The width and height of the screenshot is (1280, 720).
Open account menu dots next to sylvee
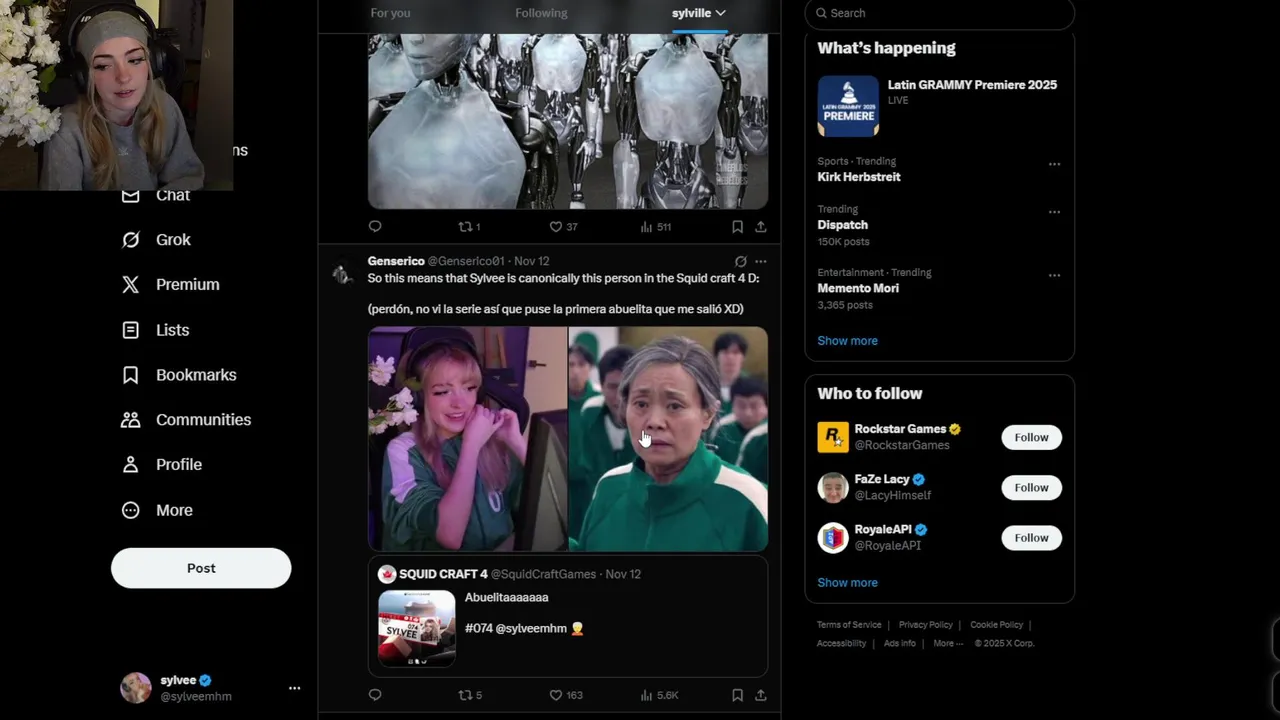(x=294, y=688)
